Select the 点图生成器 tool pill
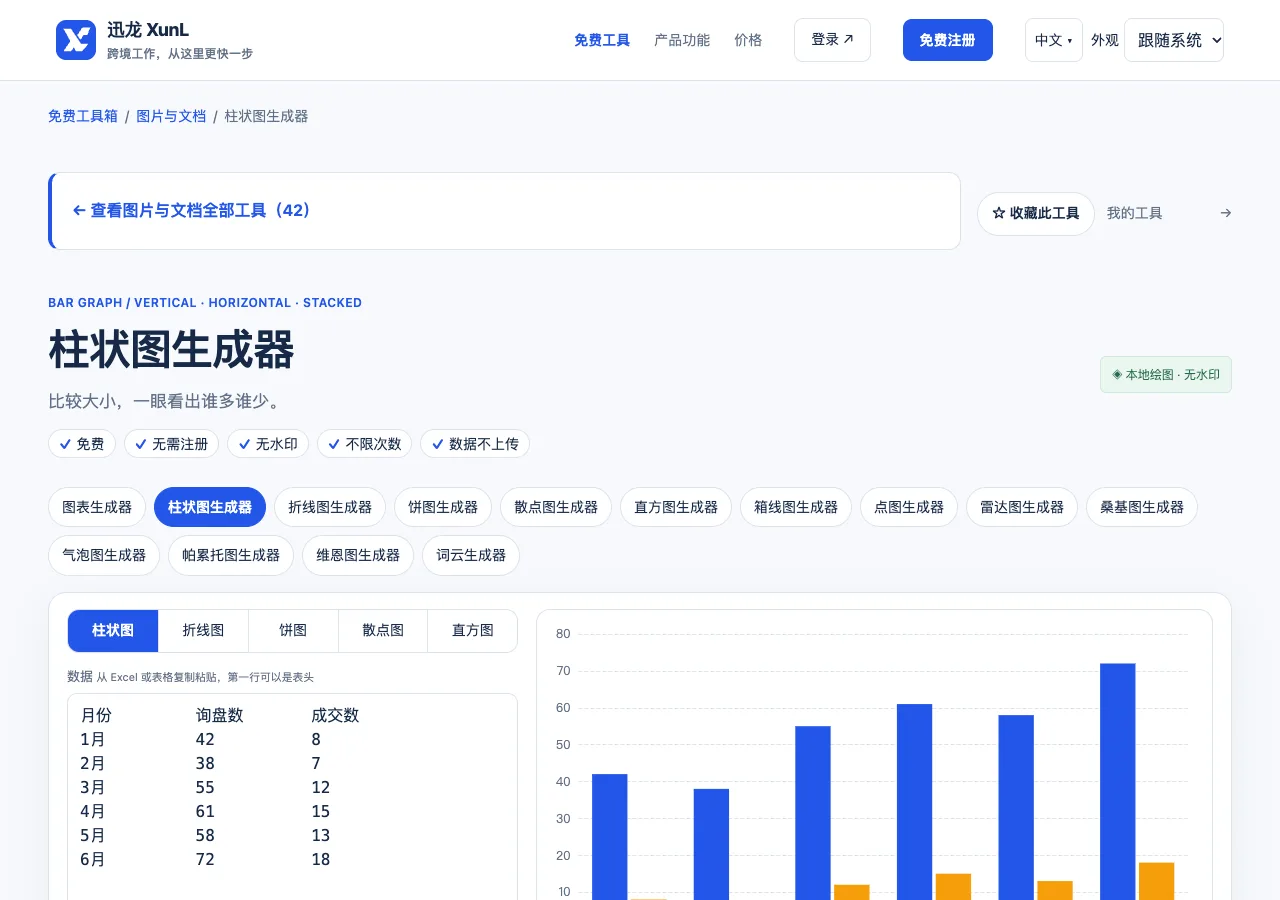This screenshot has height=900, width=1280. 909,507
